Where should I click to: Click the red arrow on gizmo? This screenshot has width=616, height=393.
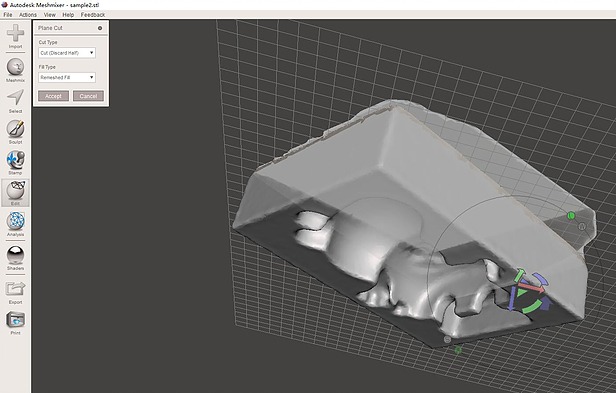point(533,286)
